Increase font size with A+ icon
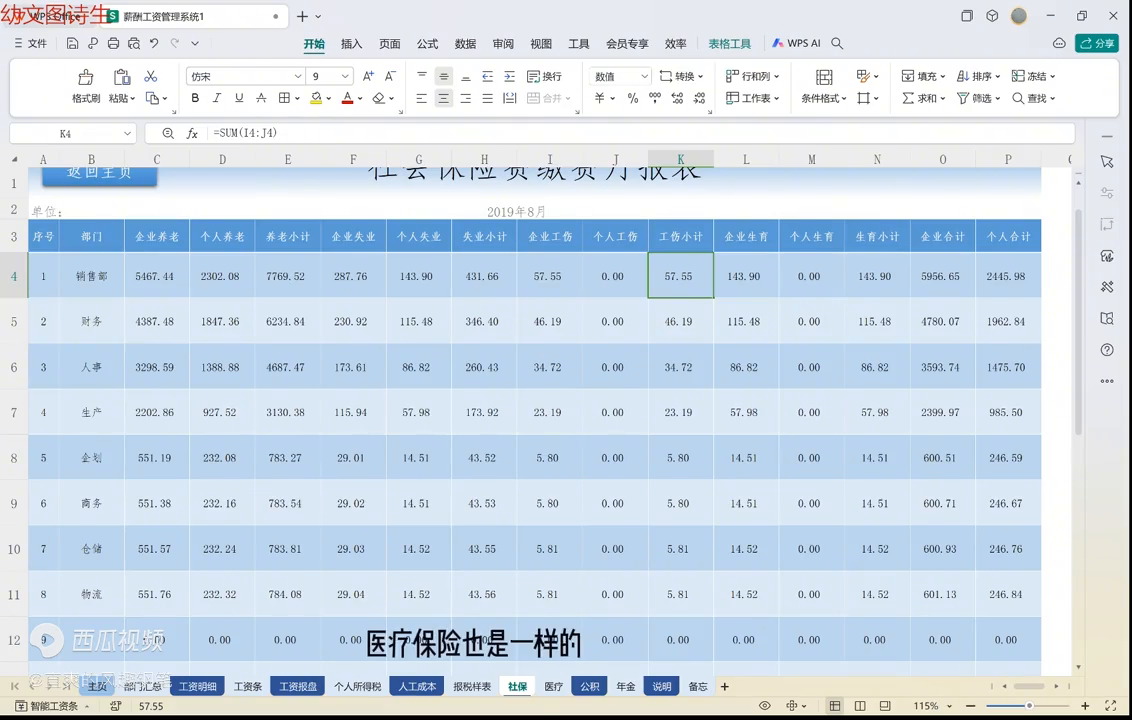 coord(368,76)
